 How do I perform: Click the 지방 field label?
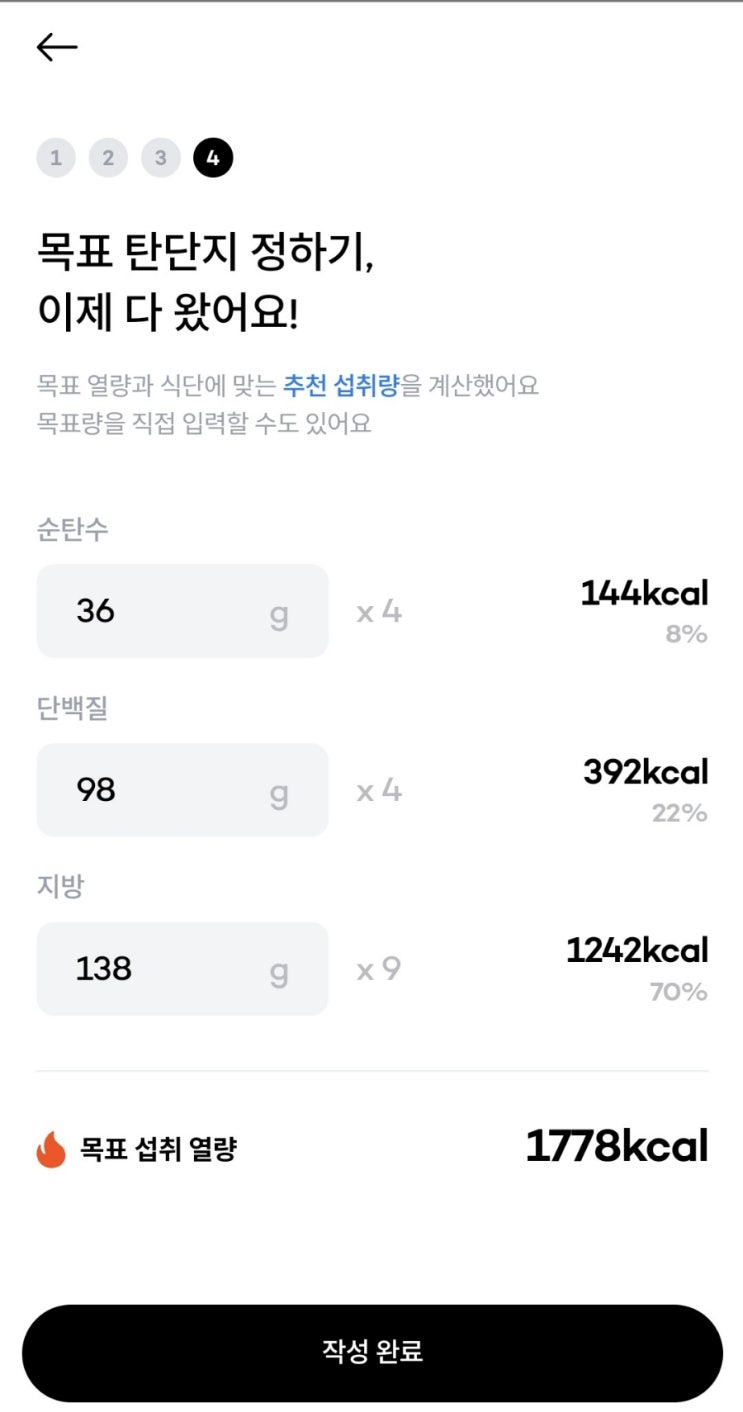point(60,887)
